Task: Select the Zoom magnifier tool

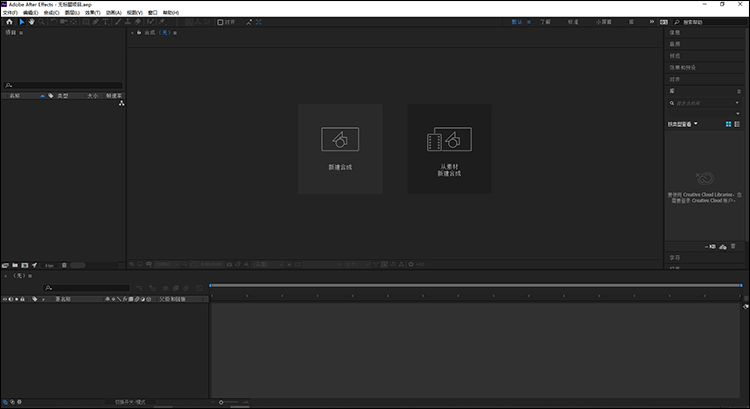Action: (x=41, y=22)
